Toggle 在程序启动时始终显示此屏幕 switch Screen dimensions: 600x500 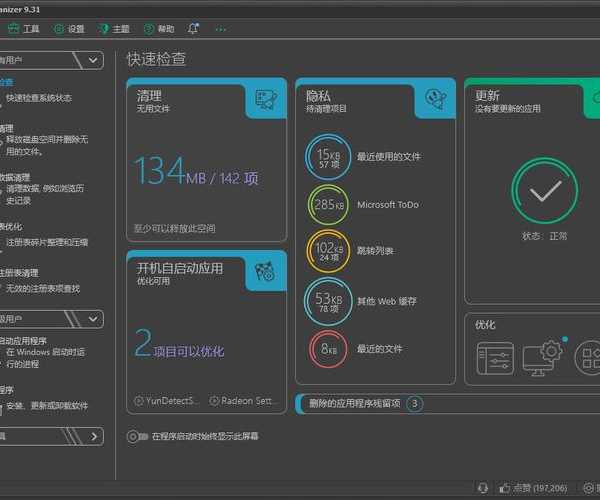[137, 436]
